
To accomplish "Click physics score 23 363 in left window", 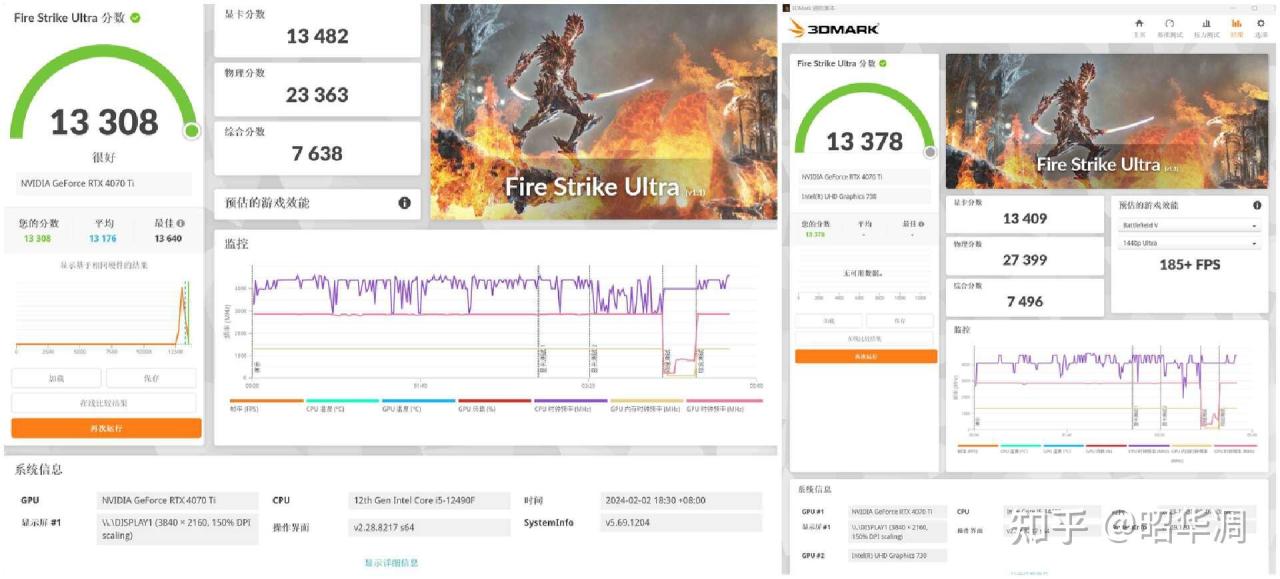I will (317, 95).
